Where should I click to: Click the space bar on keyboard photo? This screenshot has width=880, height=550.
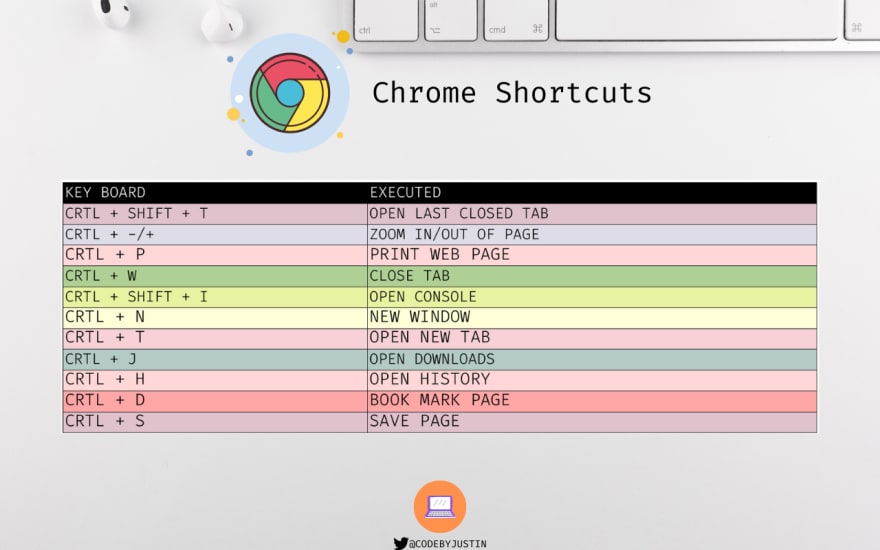click(x=696, y=19)
